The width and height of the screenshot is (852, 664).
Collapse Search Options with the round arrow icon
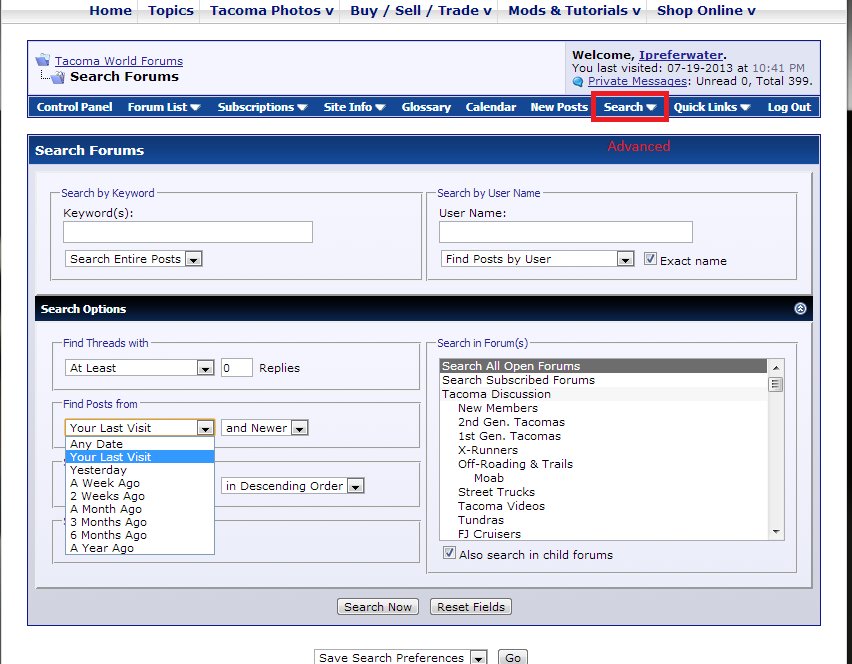[800, 309]
